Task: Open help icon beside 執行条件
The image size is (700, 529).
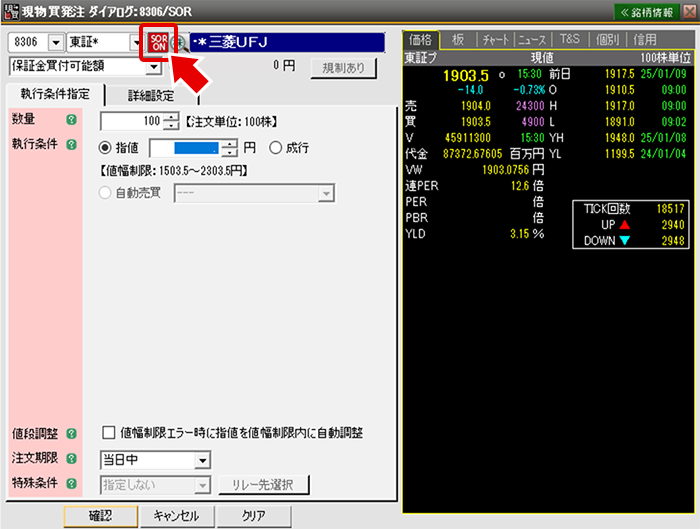Action: pyautogui.click(x=71, y=145)
